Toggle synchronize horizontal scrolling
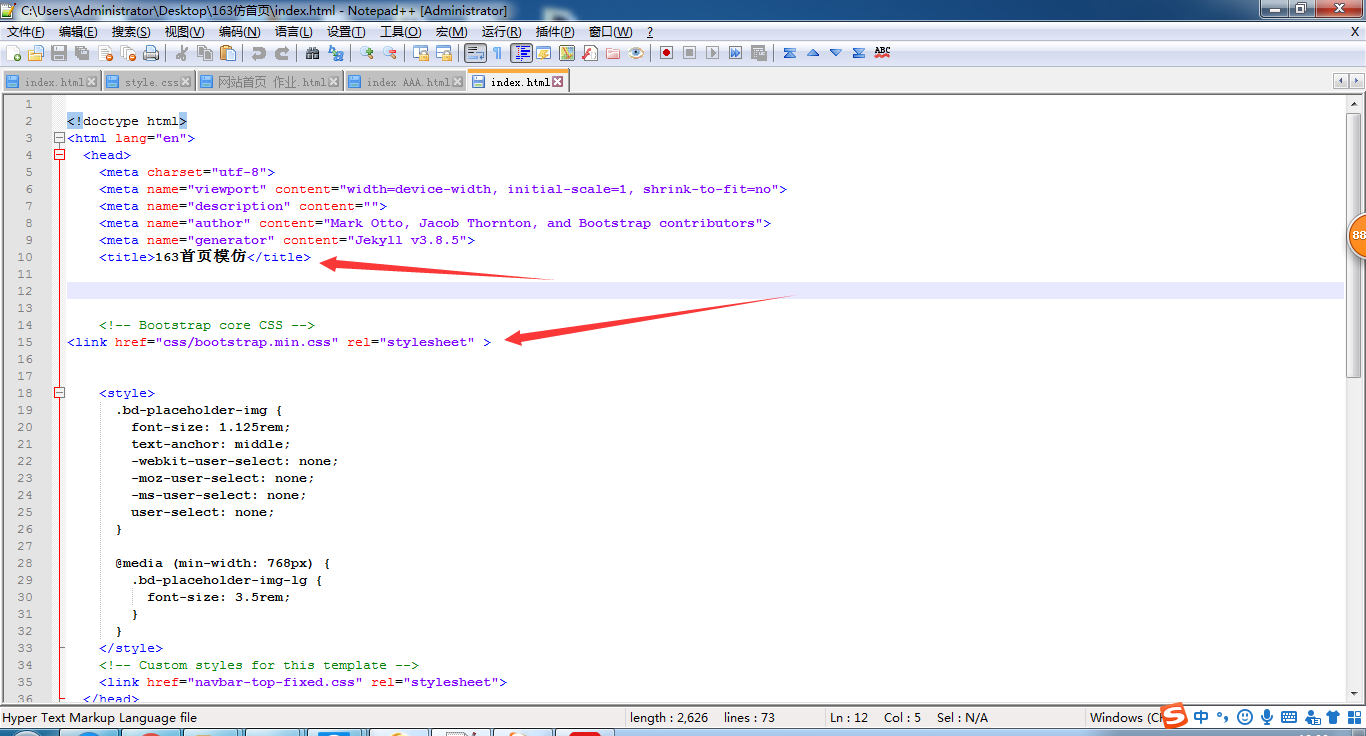1366x736 pixels. pos(444,53)
